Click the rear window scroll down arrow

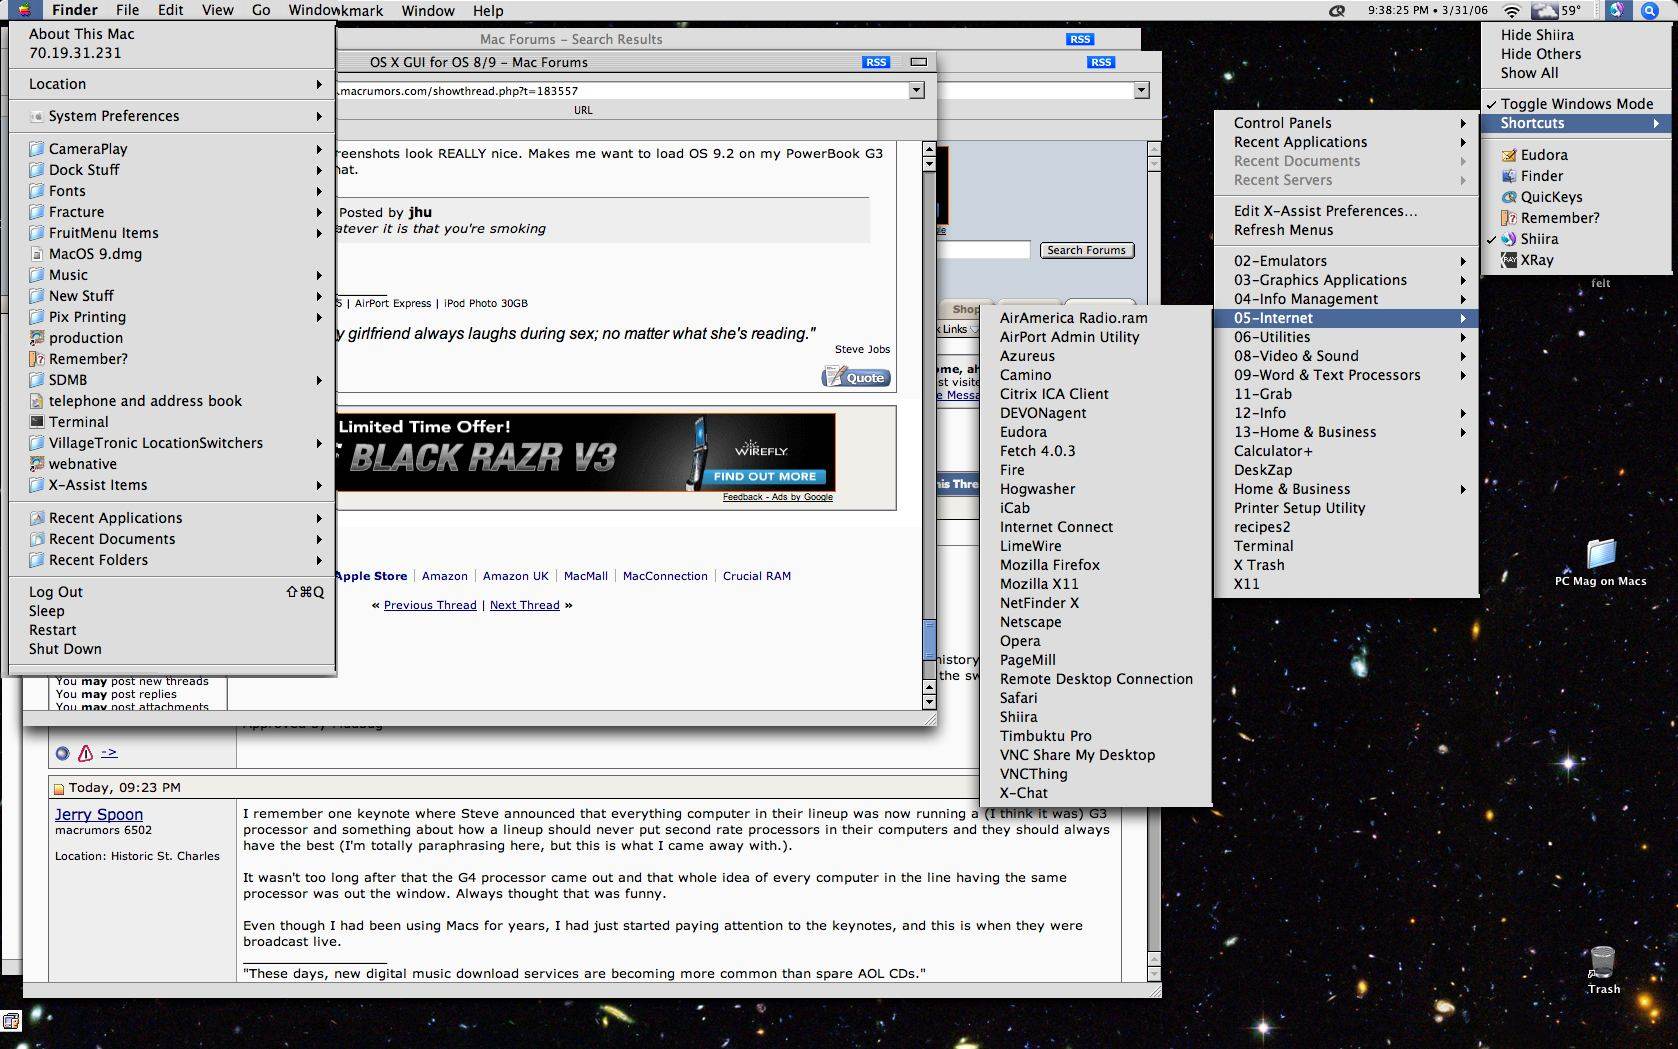coord(1154,974)
